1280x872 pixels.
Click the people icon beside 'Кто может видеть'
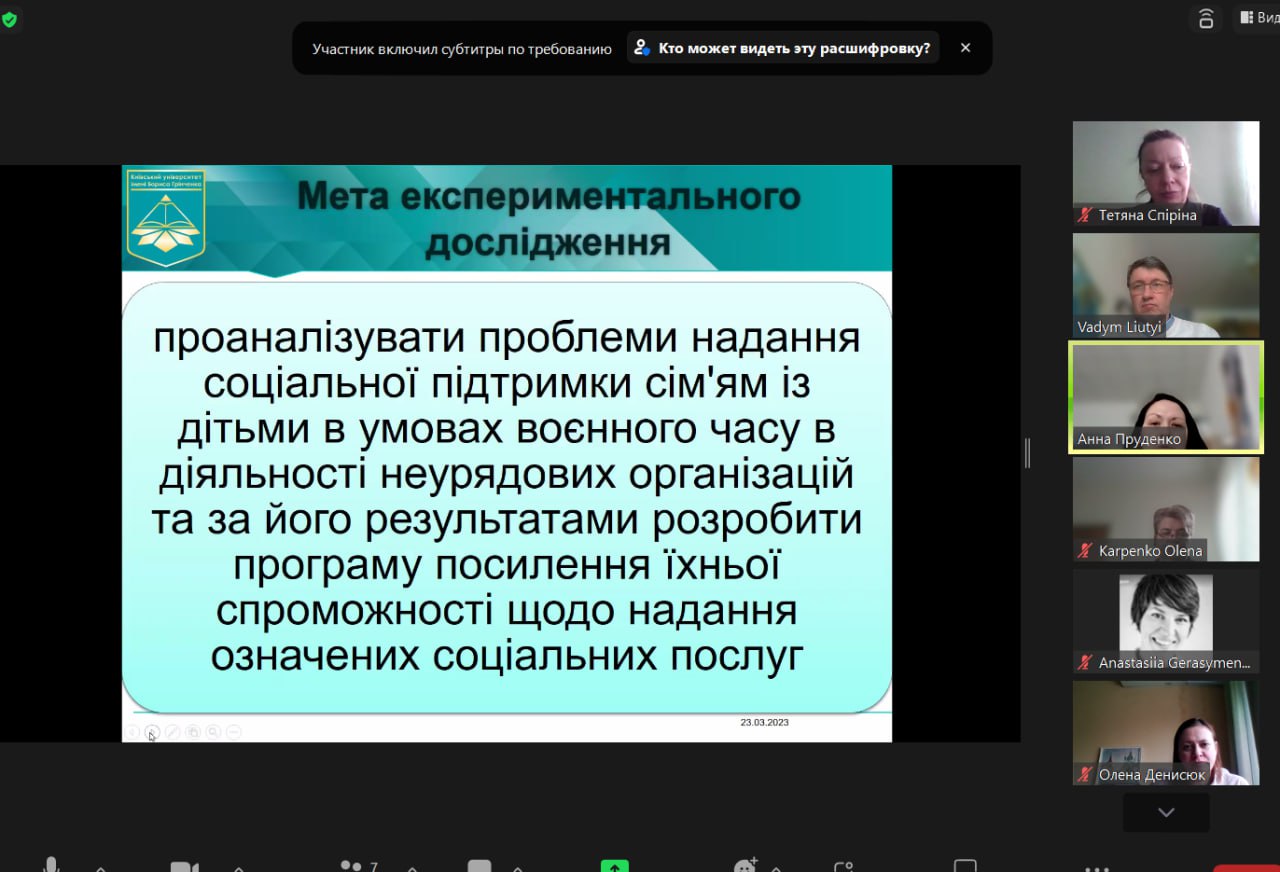point(642,48)
